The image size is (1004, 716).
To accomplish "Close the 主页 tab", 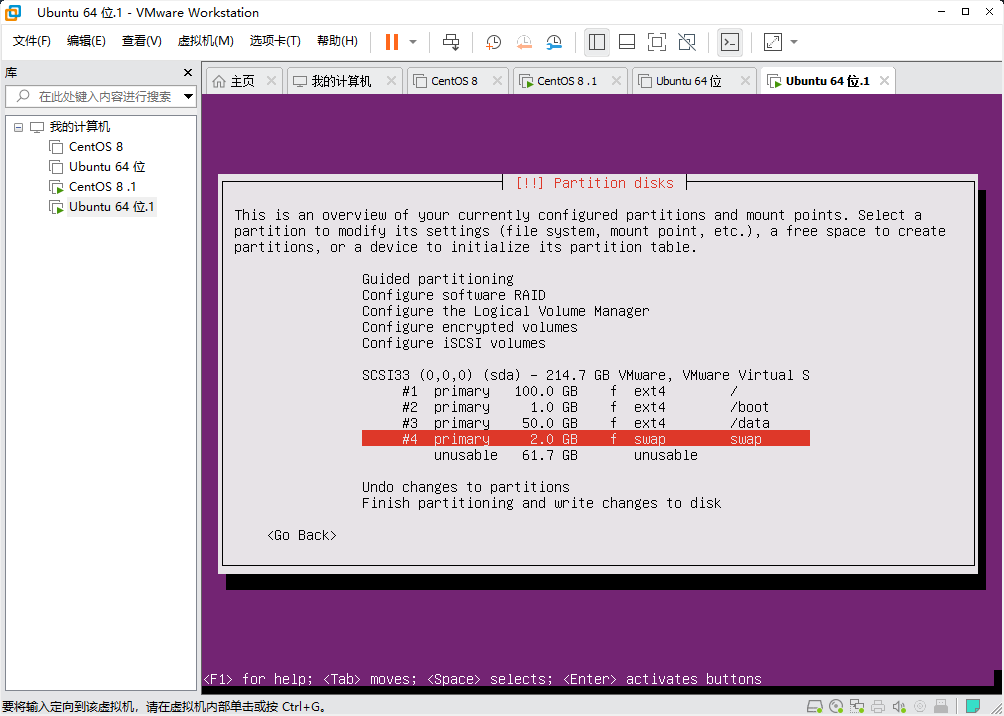I will (x=271, y=81).
